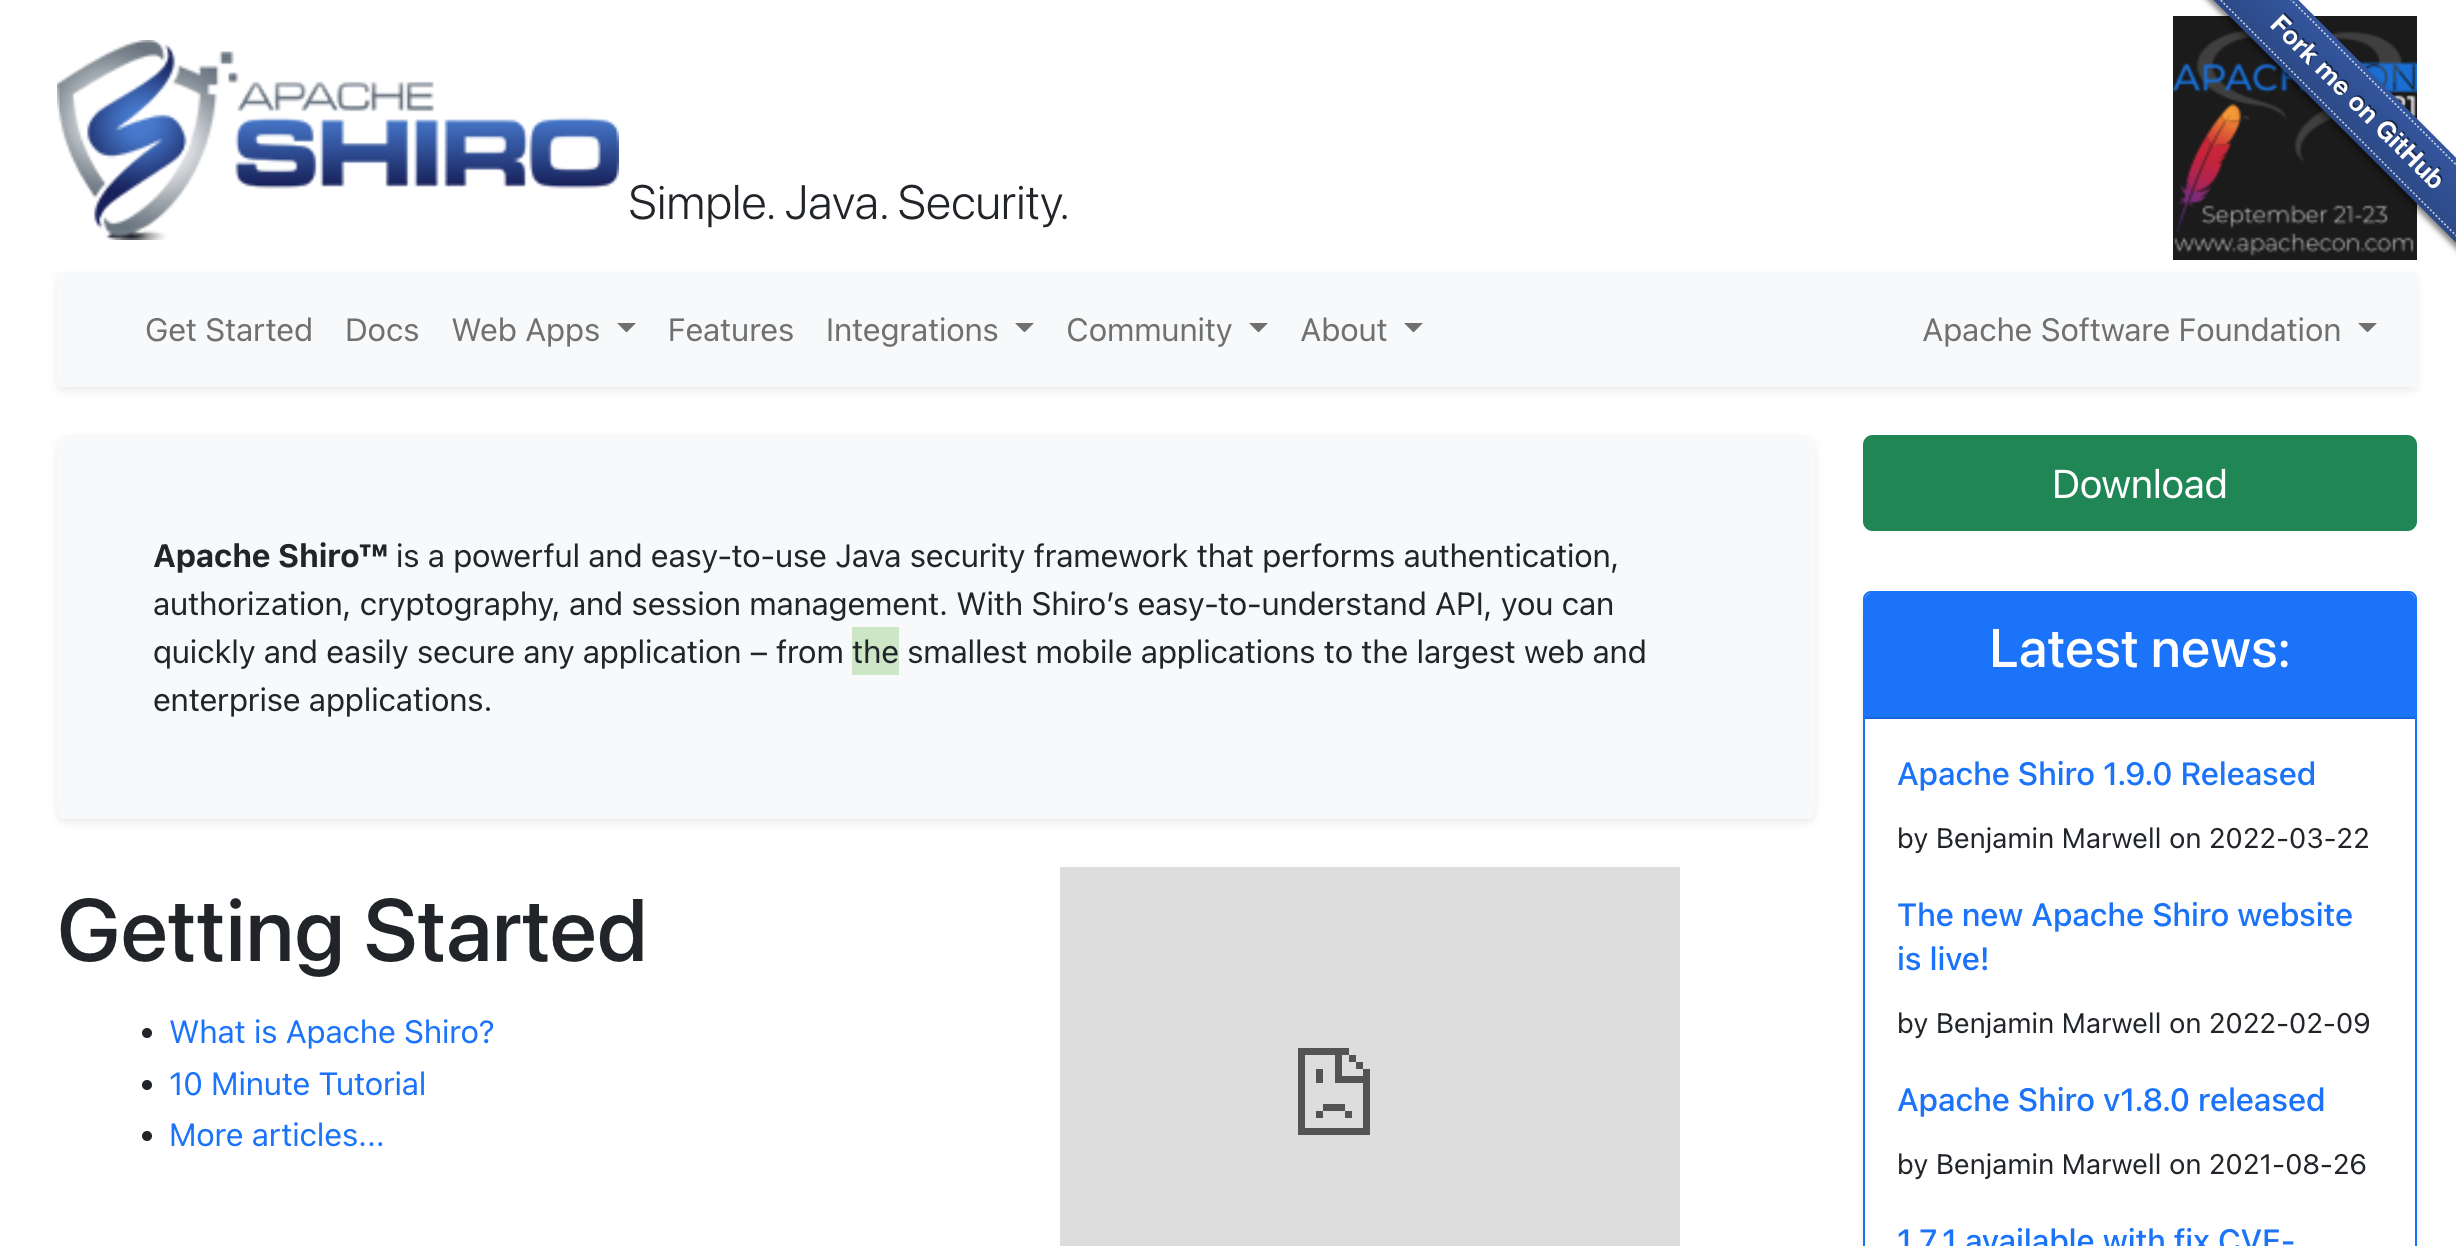Click the Apache Shiro shield logo

click(135, 140)
